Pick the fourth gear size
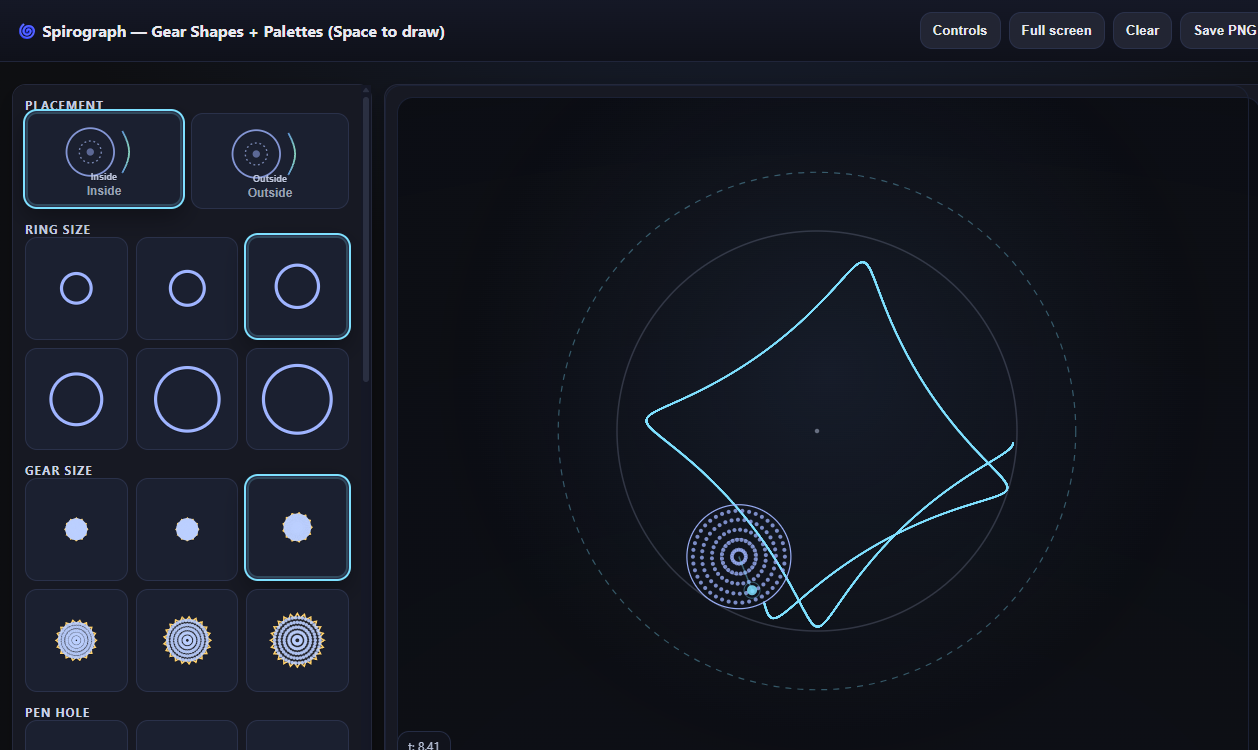The image size is (1258, 750). click(x=76, y=640)
